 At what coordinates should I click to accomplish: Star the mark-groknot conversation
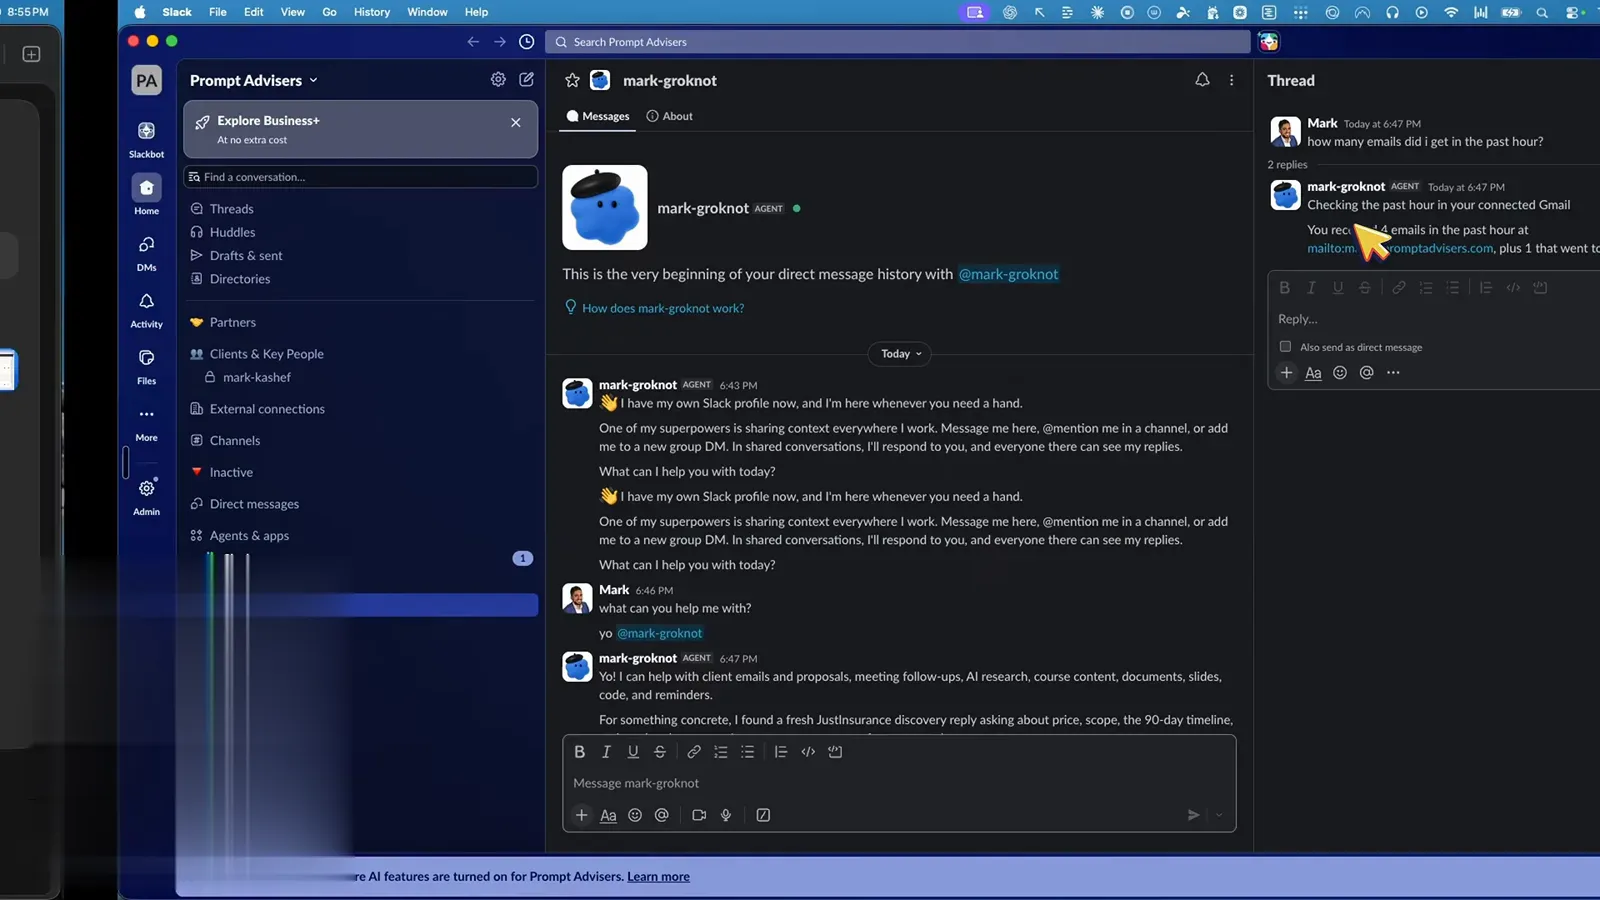572,80
